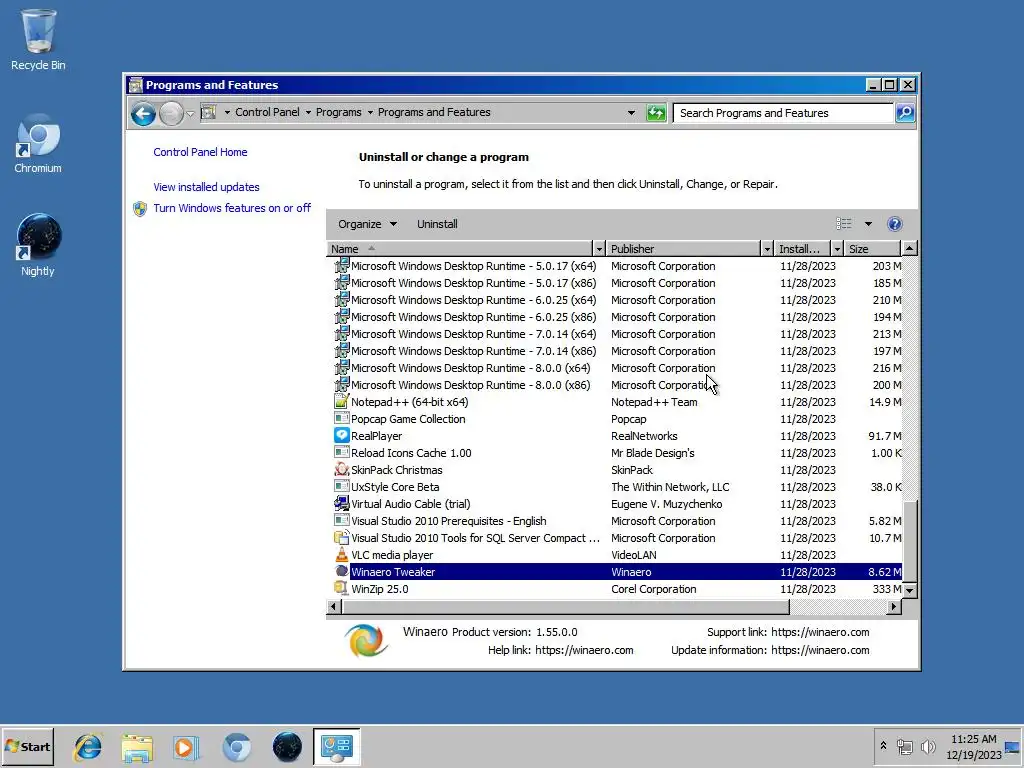Expand the address bar history dropdown
The width and height of the screenshot is (1024, 768).
(631, 113)
